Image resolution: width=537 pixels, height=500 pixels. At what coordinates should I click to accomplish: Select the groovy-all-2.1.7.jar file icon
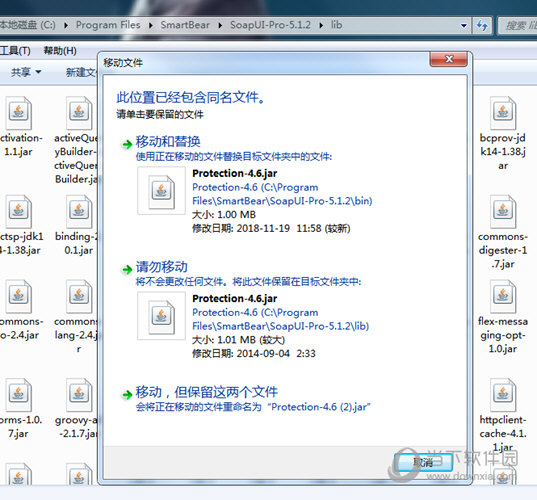coord(79,395)
